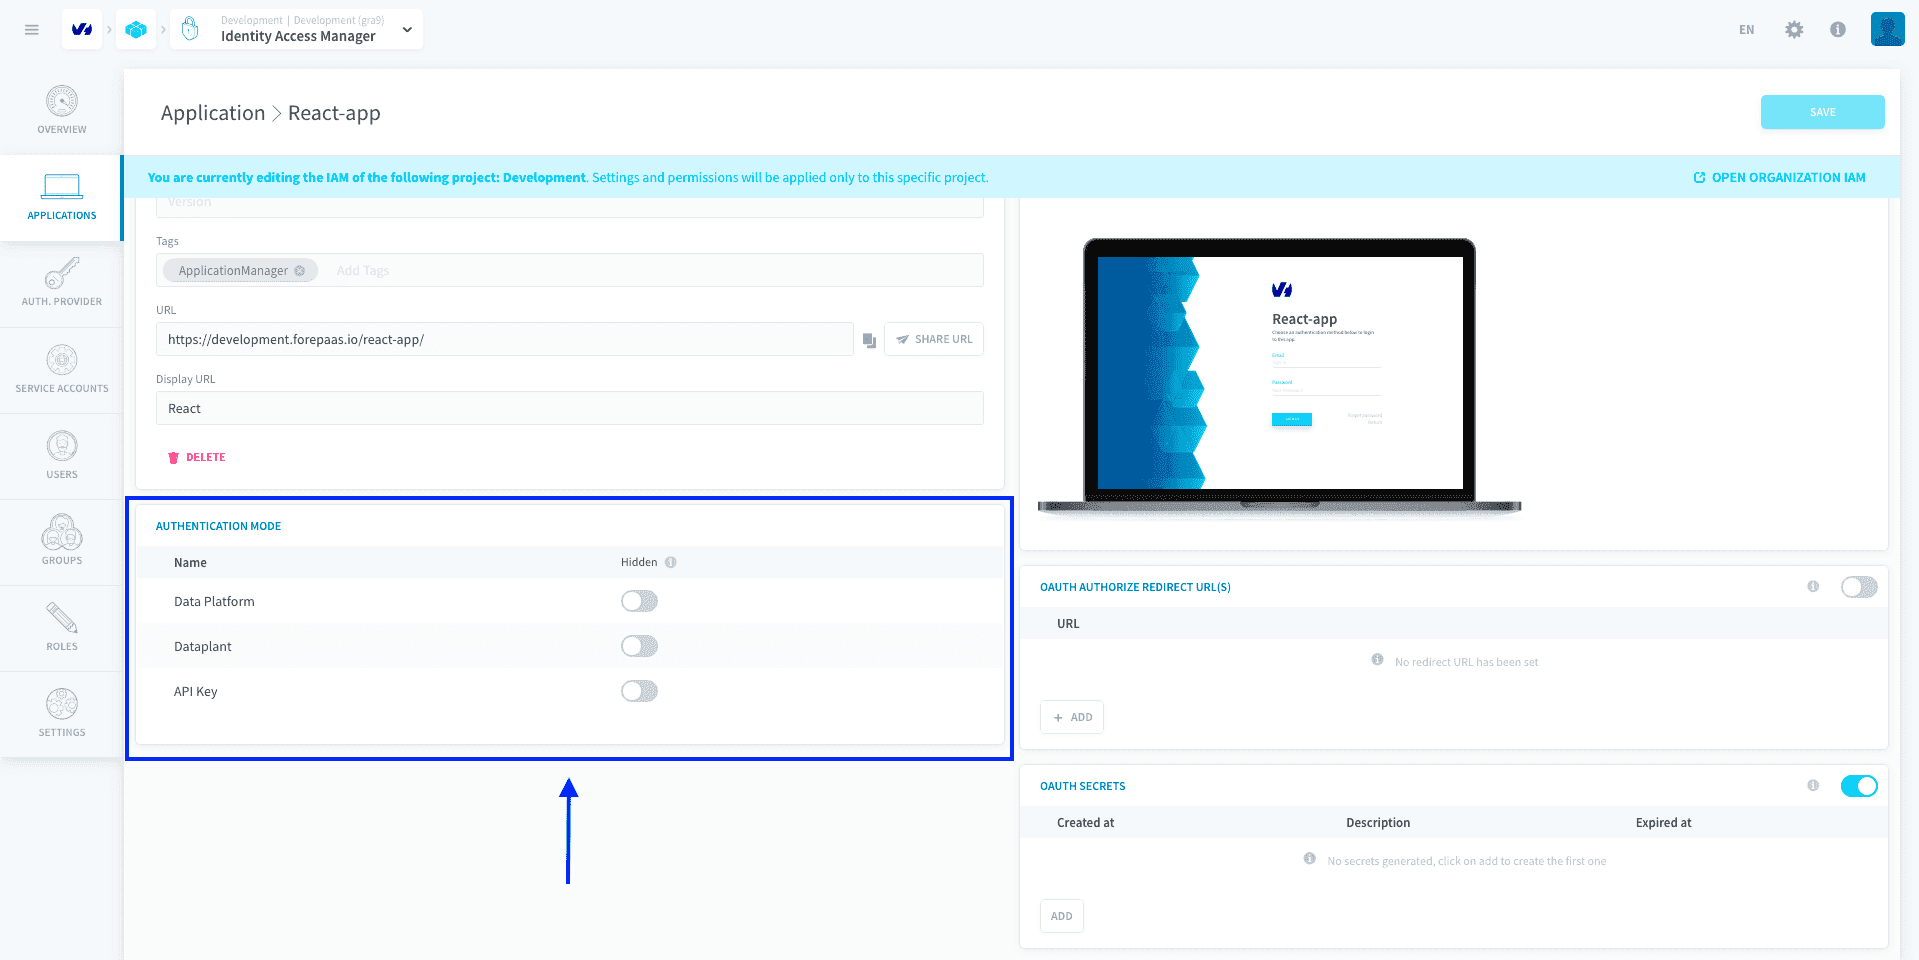
Task: Click info icon next to 'No redirect URL'
Action: (1378, 660)
